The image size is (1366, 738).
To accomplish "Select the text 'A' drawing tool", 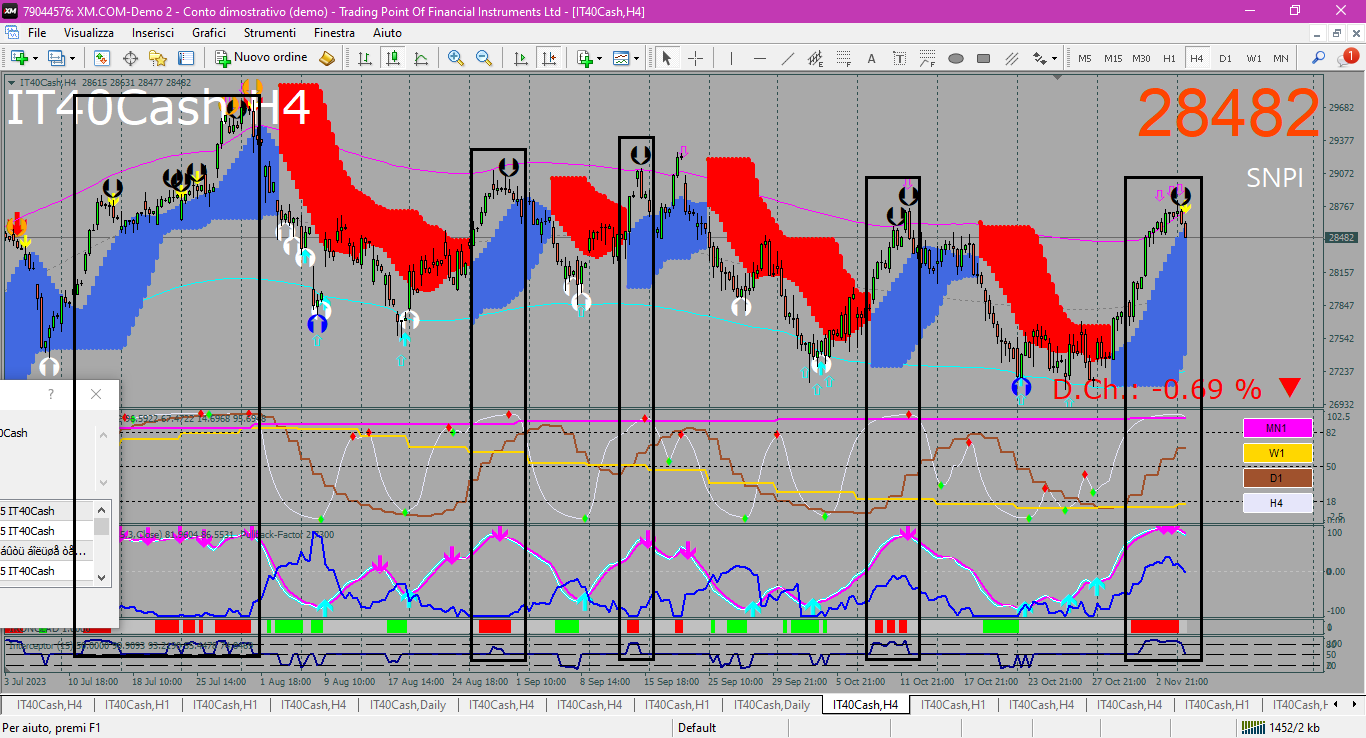I will (871, 58).
